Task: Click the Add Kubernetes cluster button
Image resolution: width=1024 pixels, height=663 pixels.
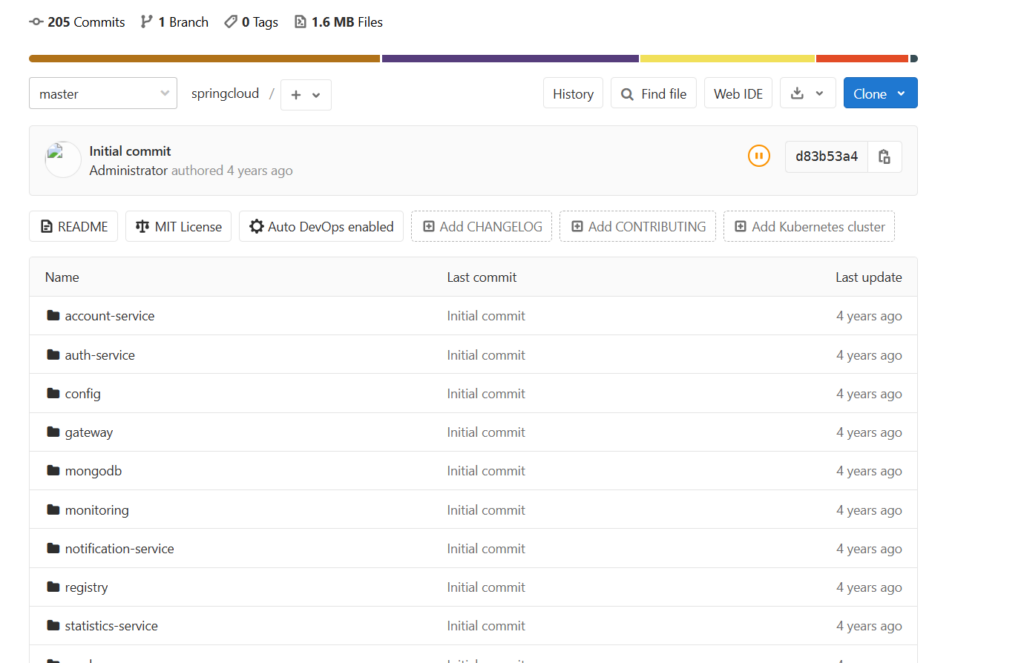Action: pos(809,227)
